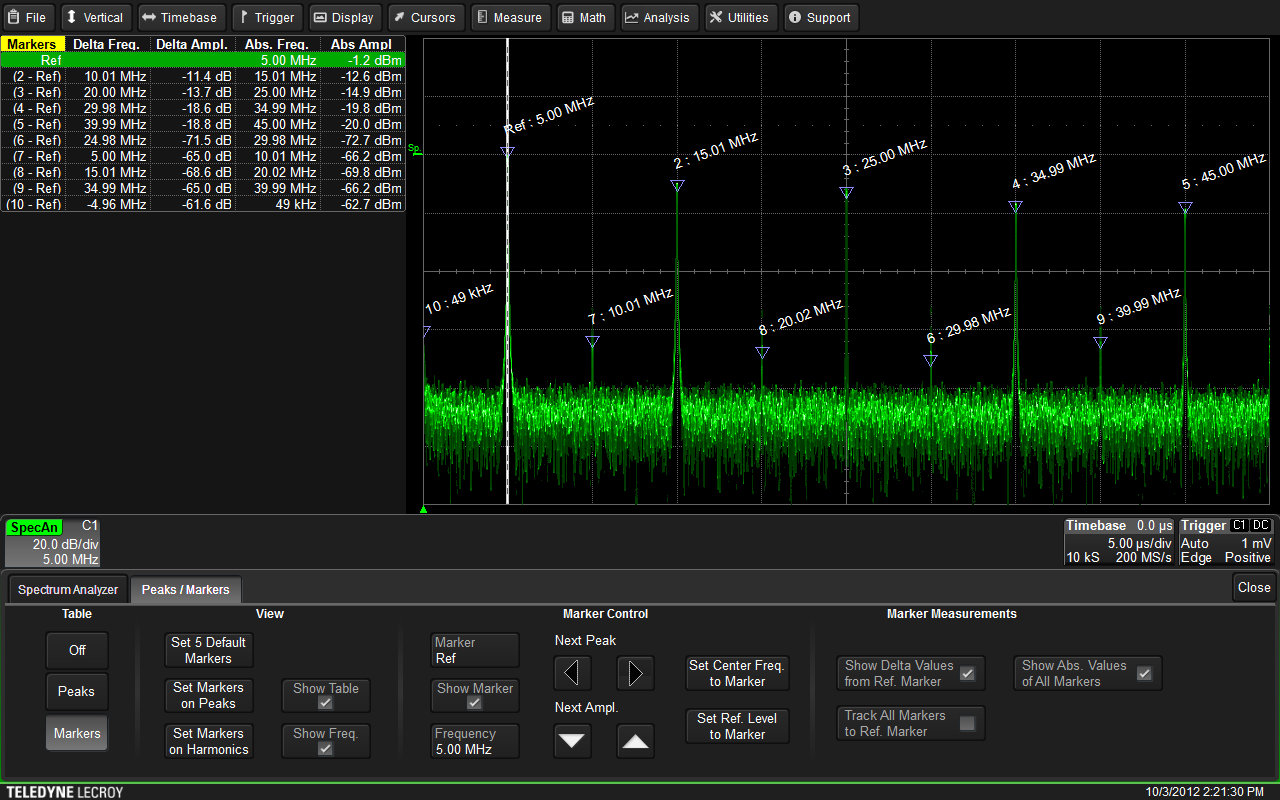Open the Timebase descriptor box

(1118, 541)
